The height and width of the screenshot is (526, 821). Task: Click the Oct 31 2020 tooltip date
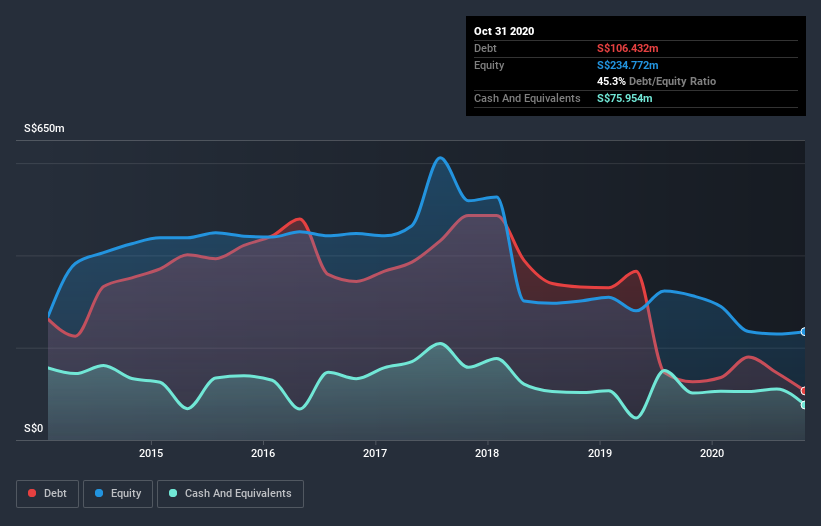[x=504, y=31]
